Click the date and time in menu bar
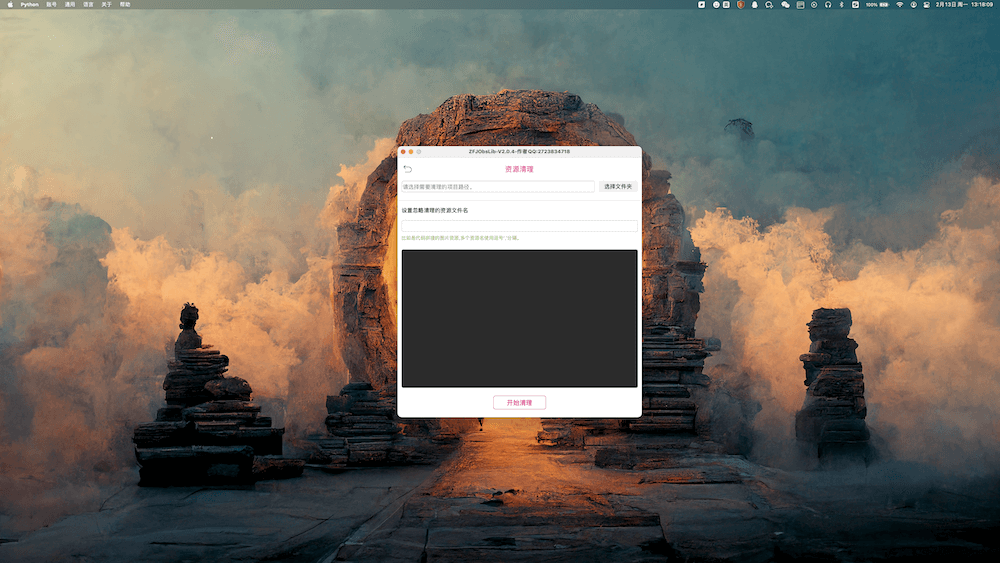Screen dimensions: 1000x563 (964, 4)
